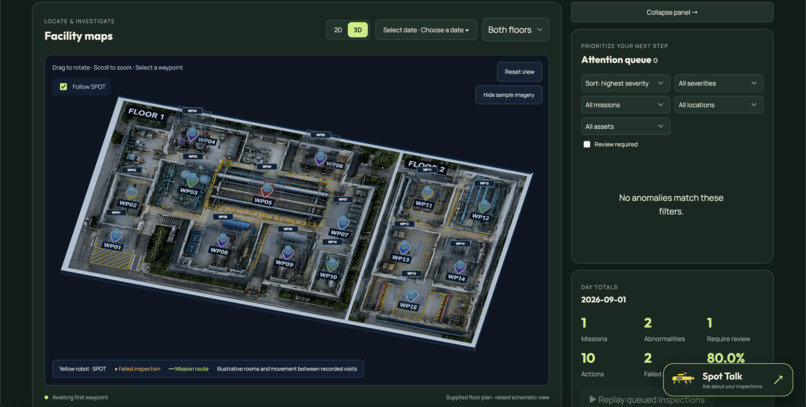The width and height of the screenshot is (806, 407).
Task: Expand the All severities filter
Action: pyautogui.click(x=719, y=83)
